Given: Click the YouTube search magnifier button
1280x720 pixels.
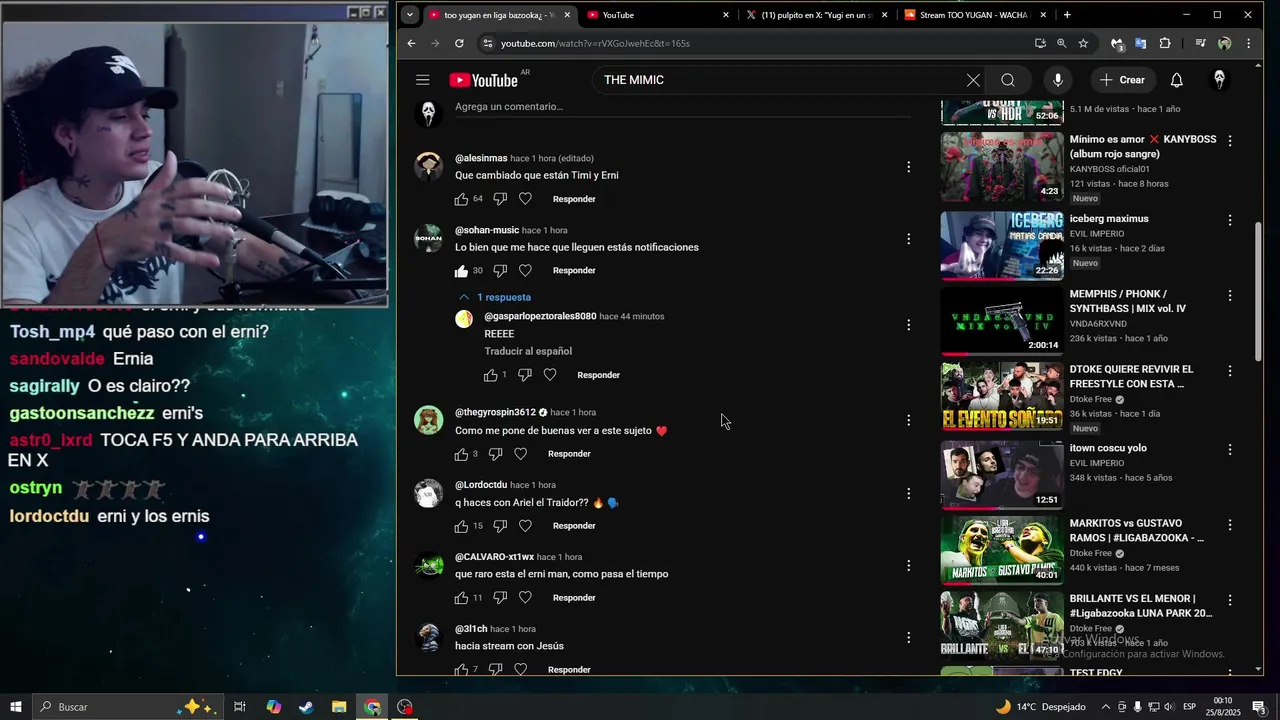Looking at the screenshot, I should 1008,80.
